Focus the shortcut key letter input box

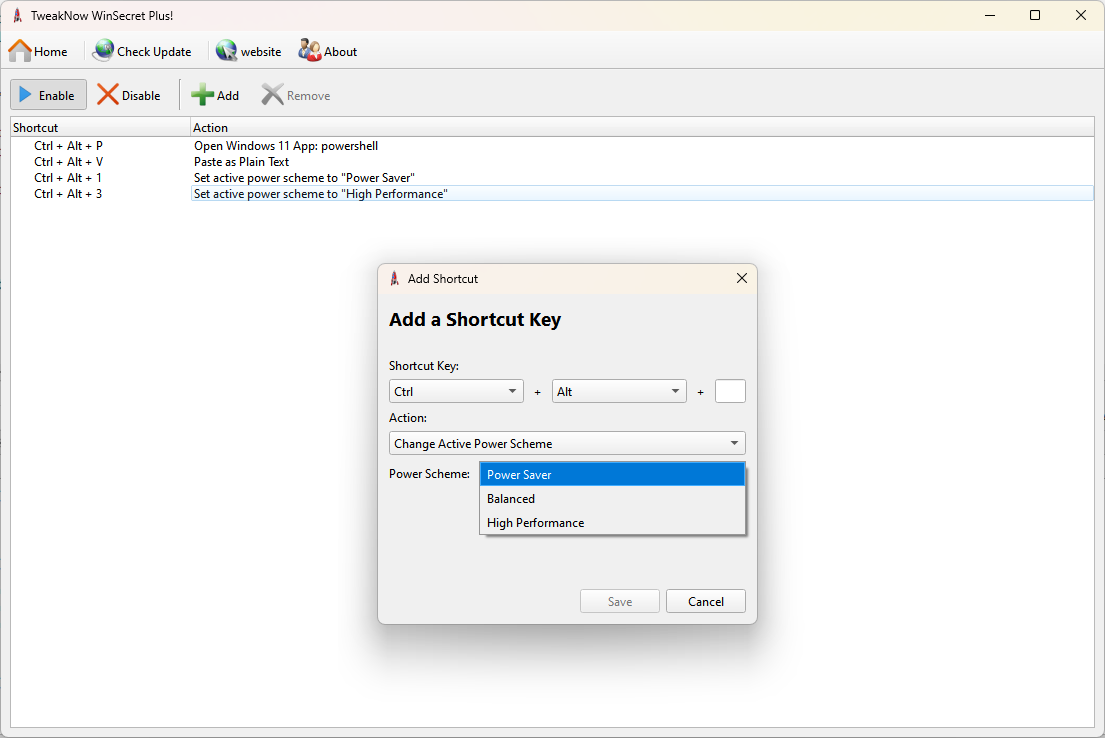tap(730, 392)
